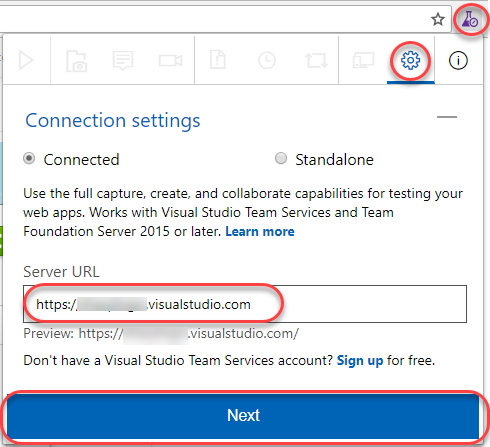This screenshot has height=447, width=490.
Task: Create a bug with the exclamation document icon
Action: [x=218, y=60]
